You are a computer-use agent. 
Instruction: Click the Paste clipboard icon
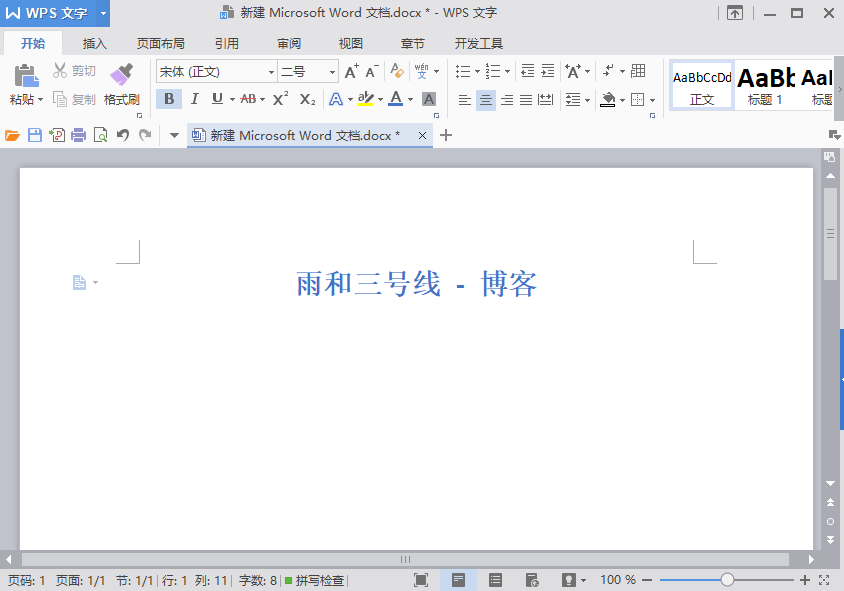pyautogui.click(x=26, y=75)
